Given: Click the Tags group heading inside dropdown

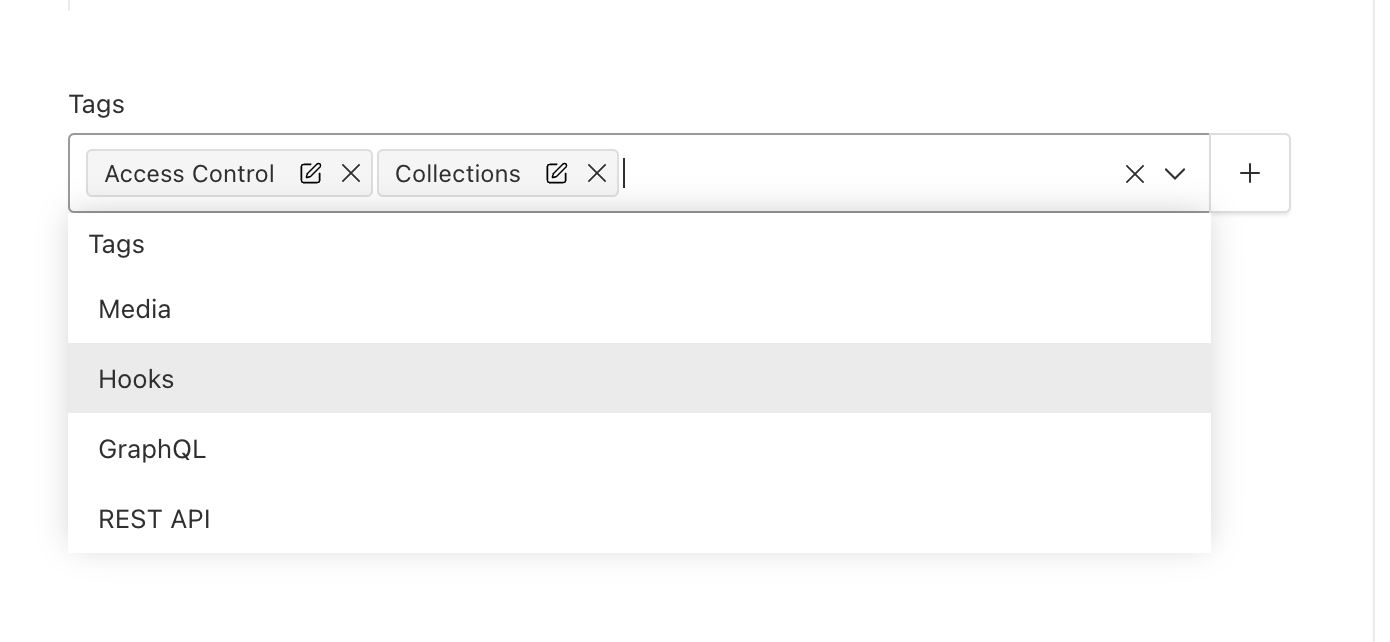Looking at the screenshot, I should click(x=117, y=244).
